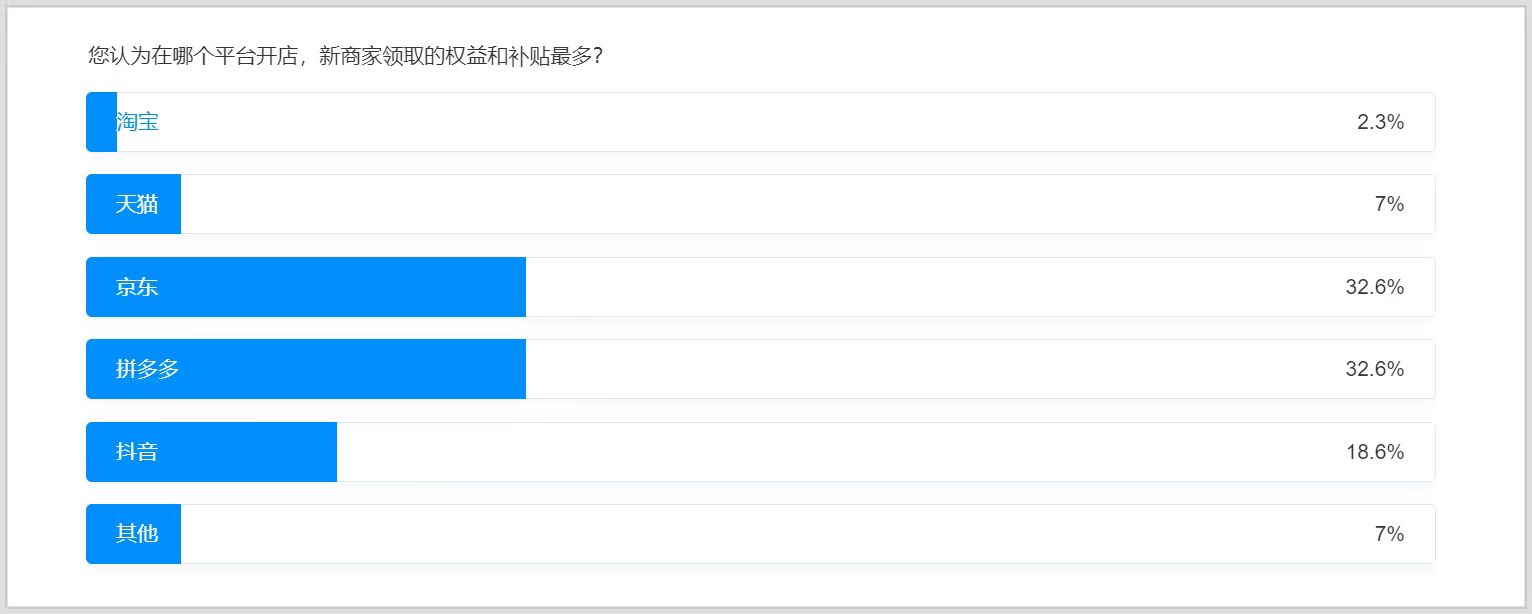Click the blue progress bar of 京东

tap(306, 287)
